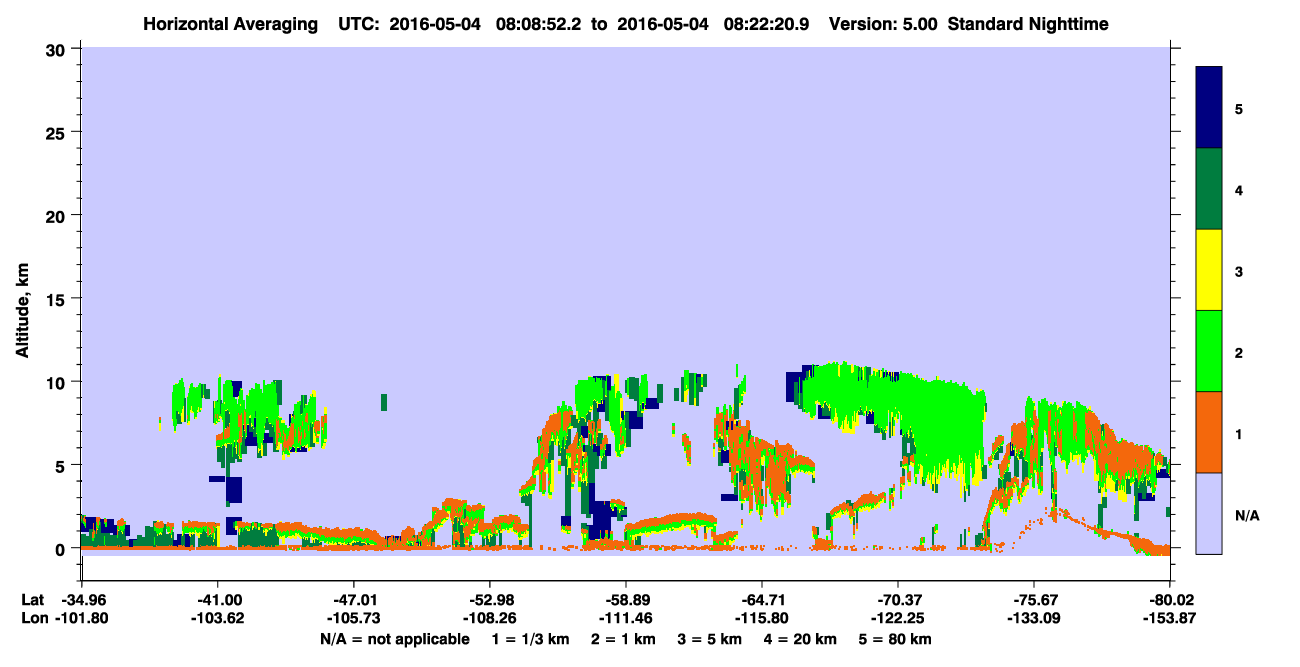Click latitude value -41.00
Screen dimensions: 1300x667
tap(217, 600)
